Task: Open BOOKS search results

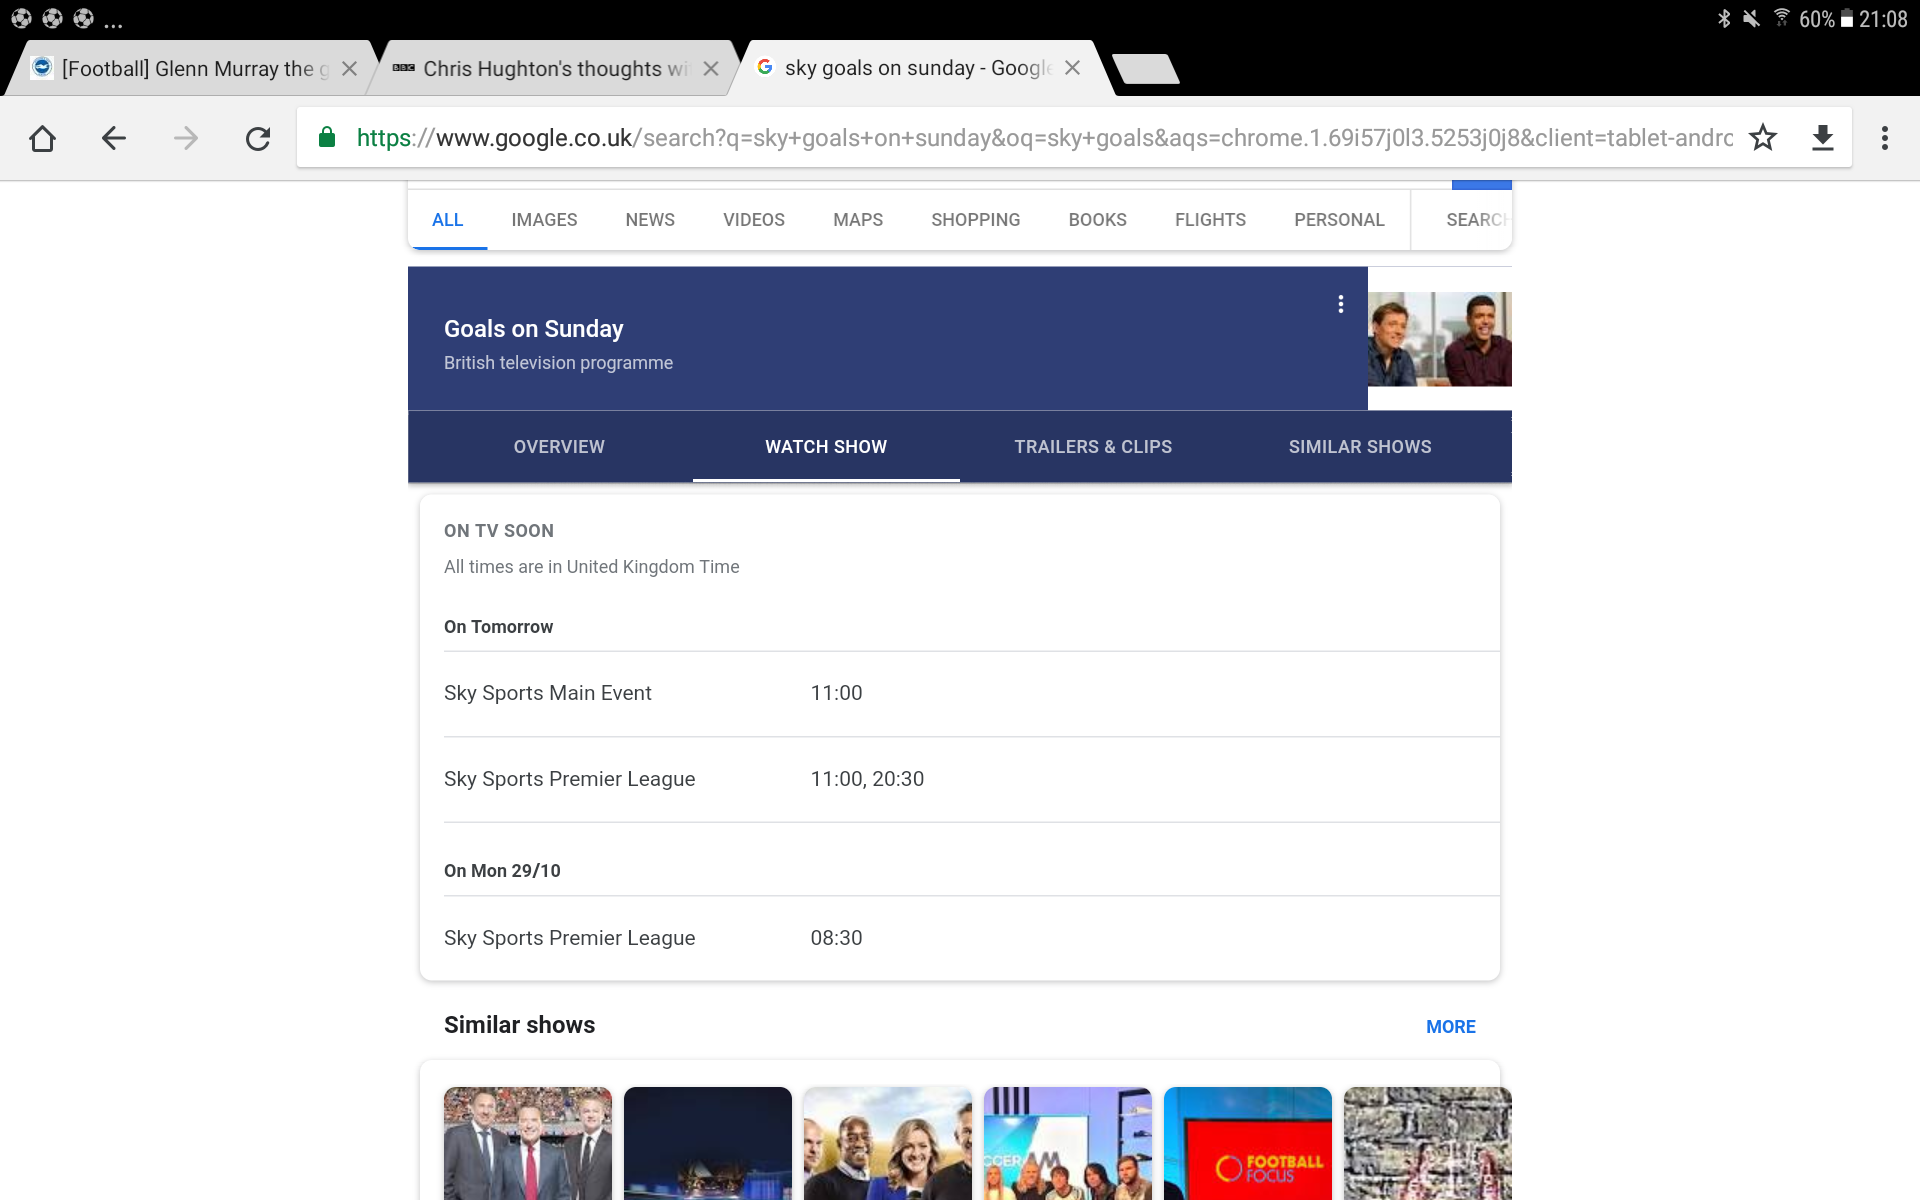Action: (x=1097, y=220)
